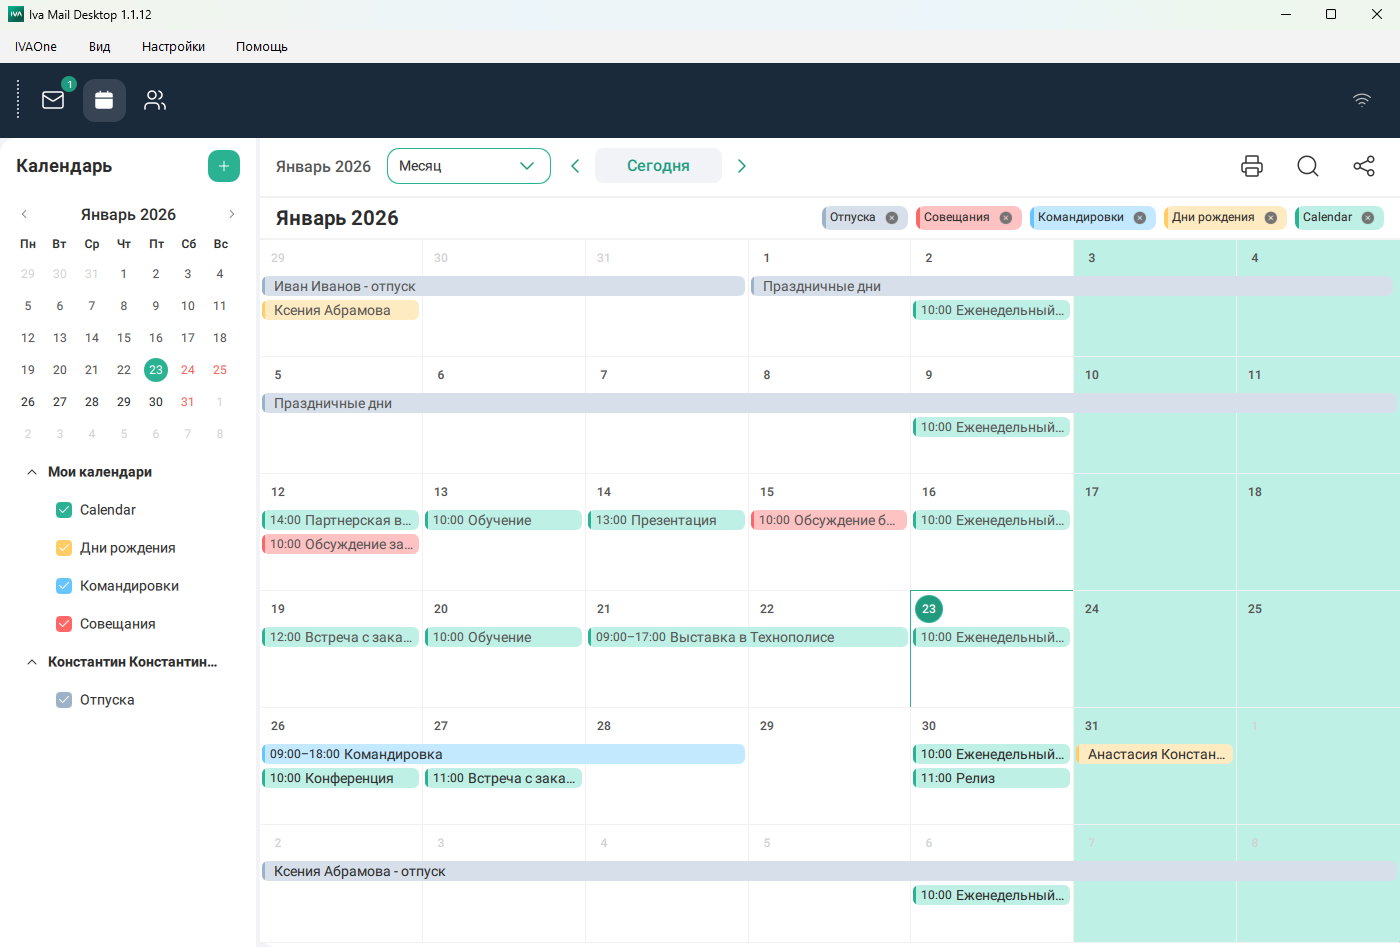
Task: Collapse the Константин Константин... calendar group
Action: click(x=32, y=662)
